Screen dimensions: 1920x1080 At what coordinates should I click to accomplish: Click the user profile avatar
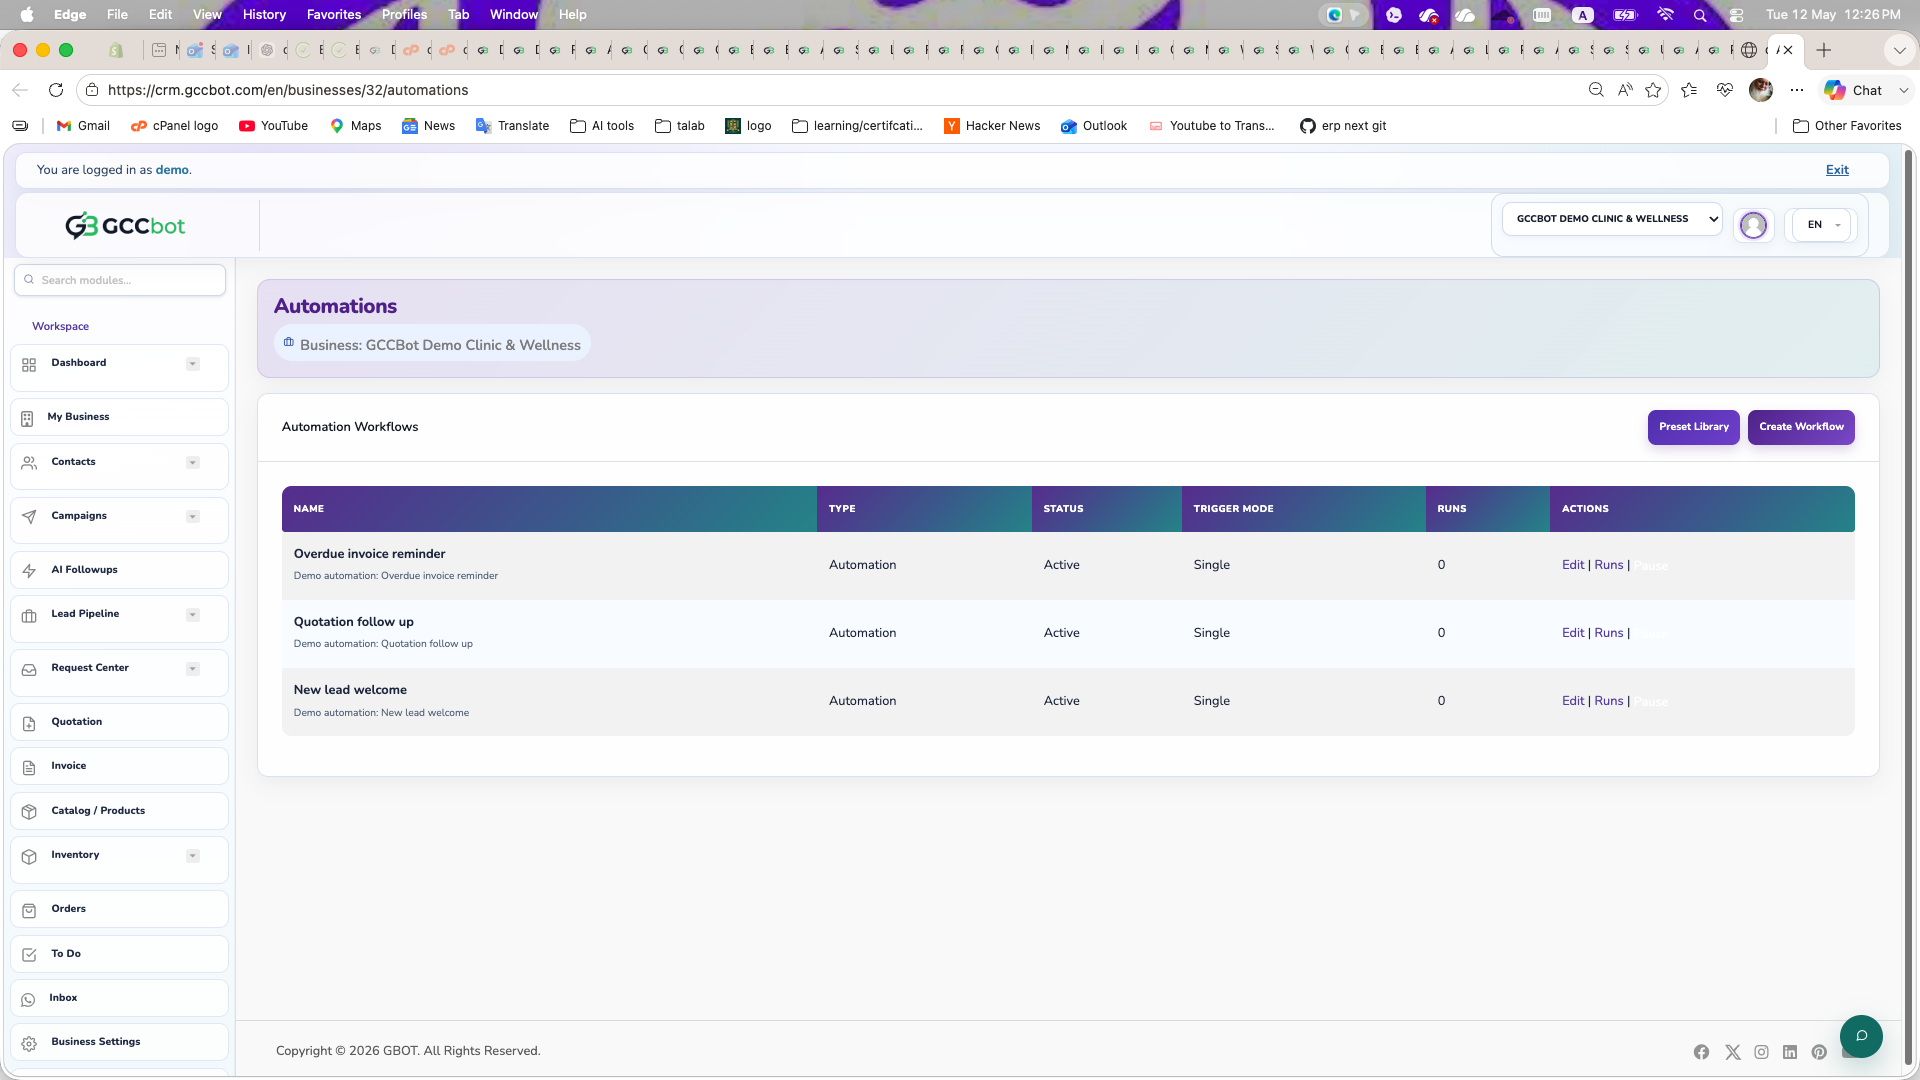[x=1753, y=225]
